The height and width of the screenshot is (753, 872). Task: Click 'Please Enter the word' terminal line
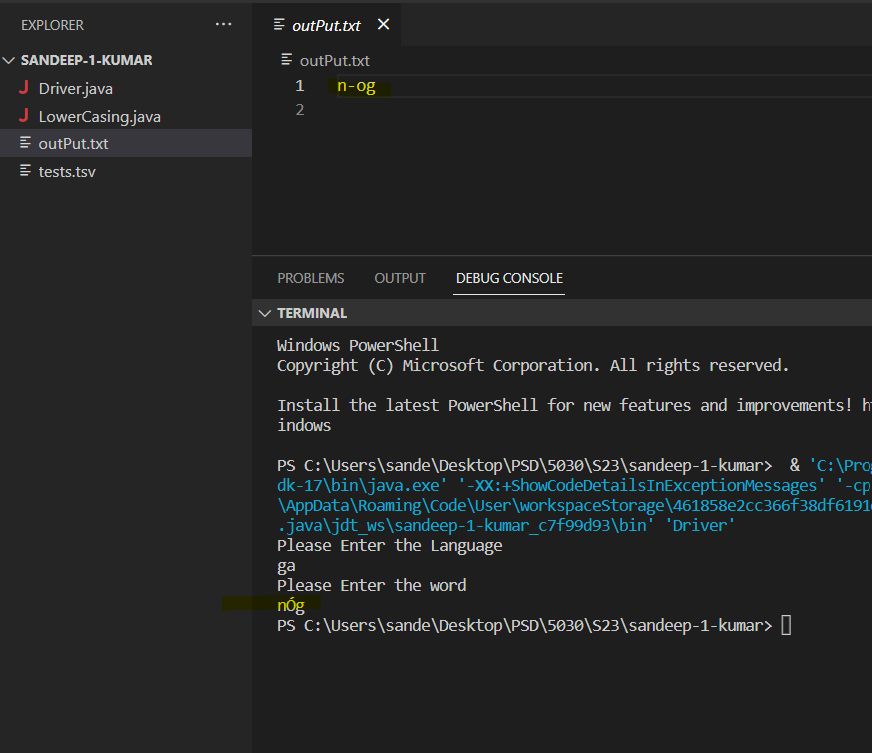371,586
